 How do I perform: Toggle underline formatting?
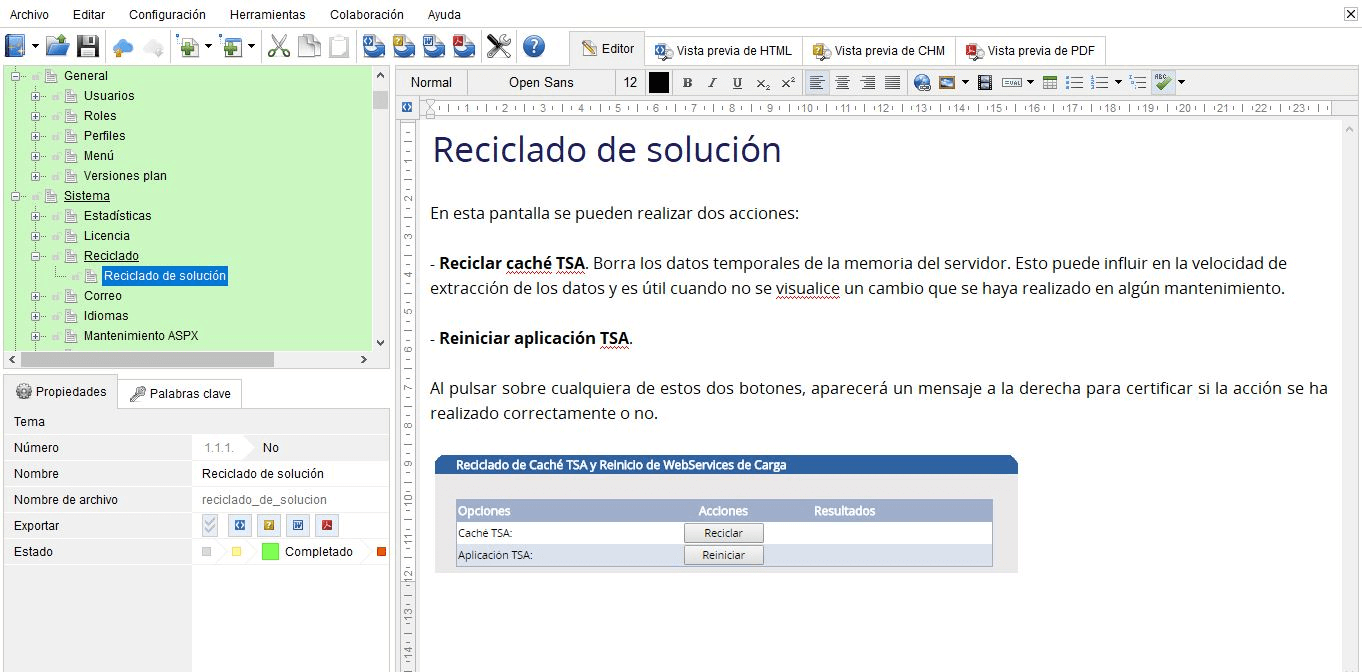pyautogui.click(x=737, y=83)
